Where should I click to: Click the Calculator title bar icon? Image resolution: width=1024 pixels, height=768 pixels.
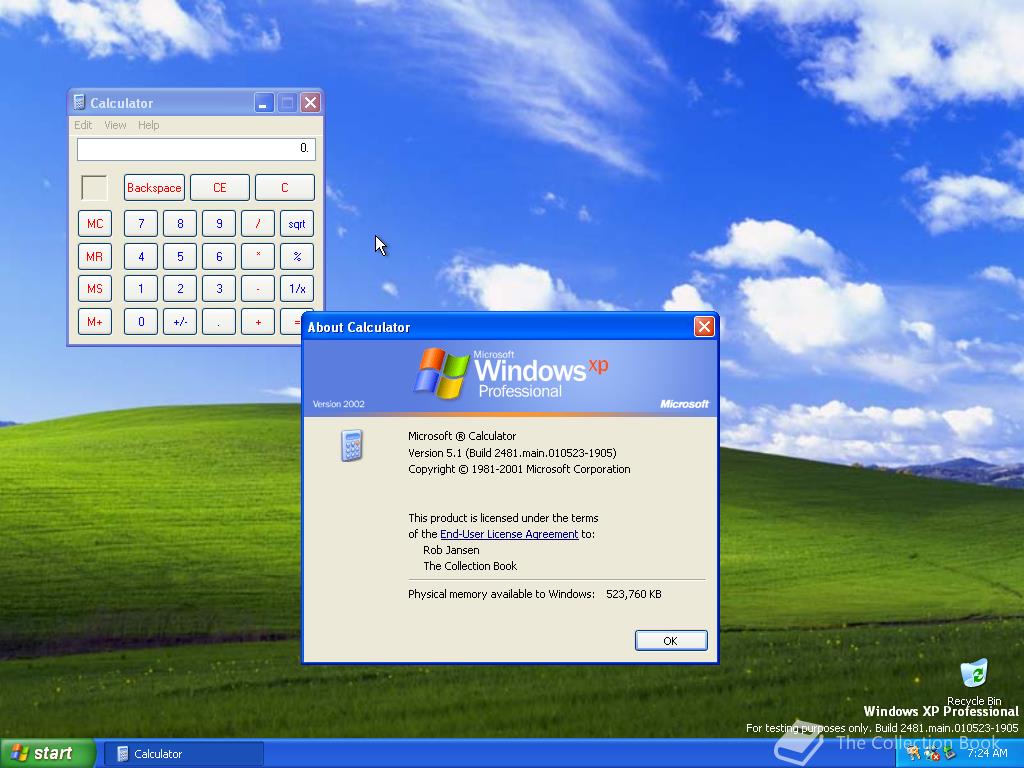click(x=79, y=103)
